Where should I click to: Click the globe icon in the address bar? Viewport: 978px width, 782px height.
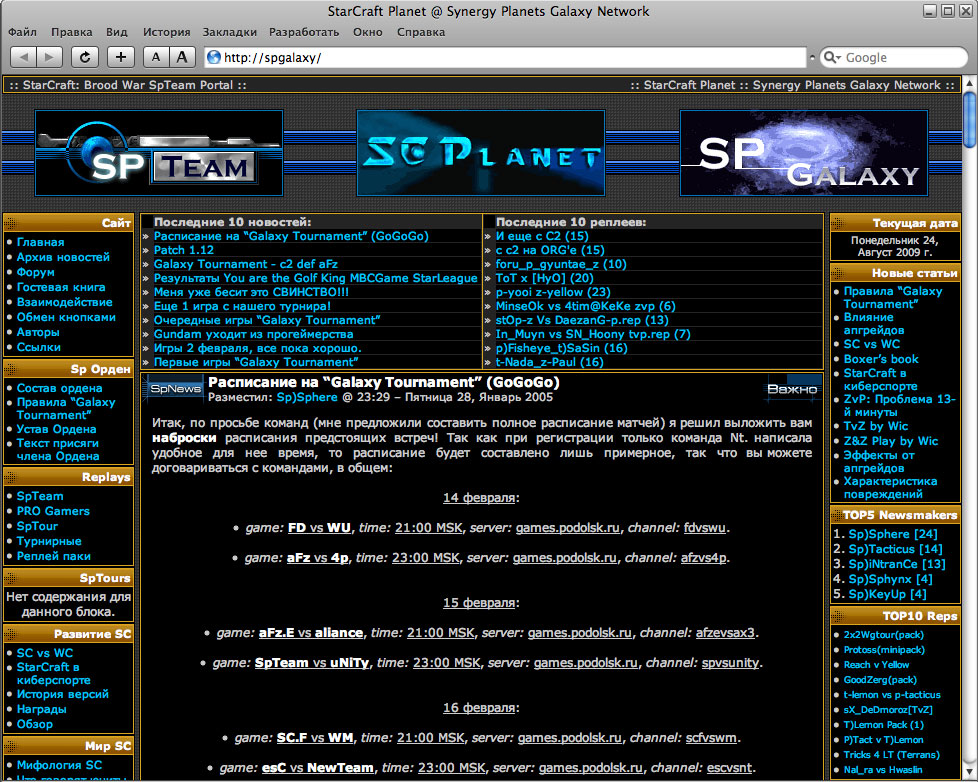pos(214,57)
